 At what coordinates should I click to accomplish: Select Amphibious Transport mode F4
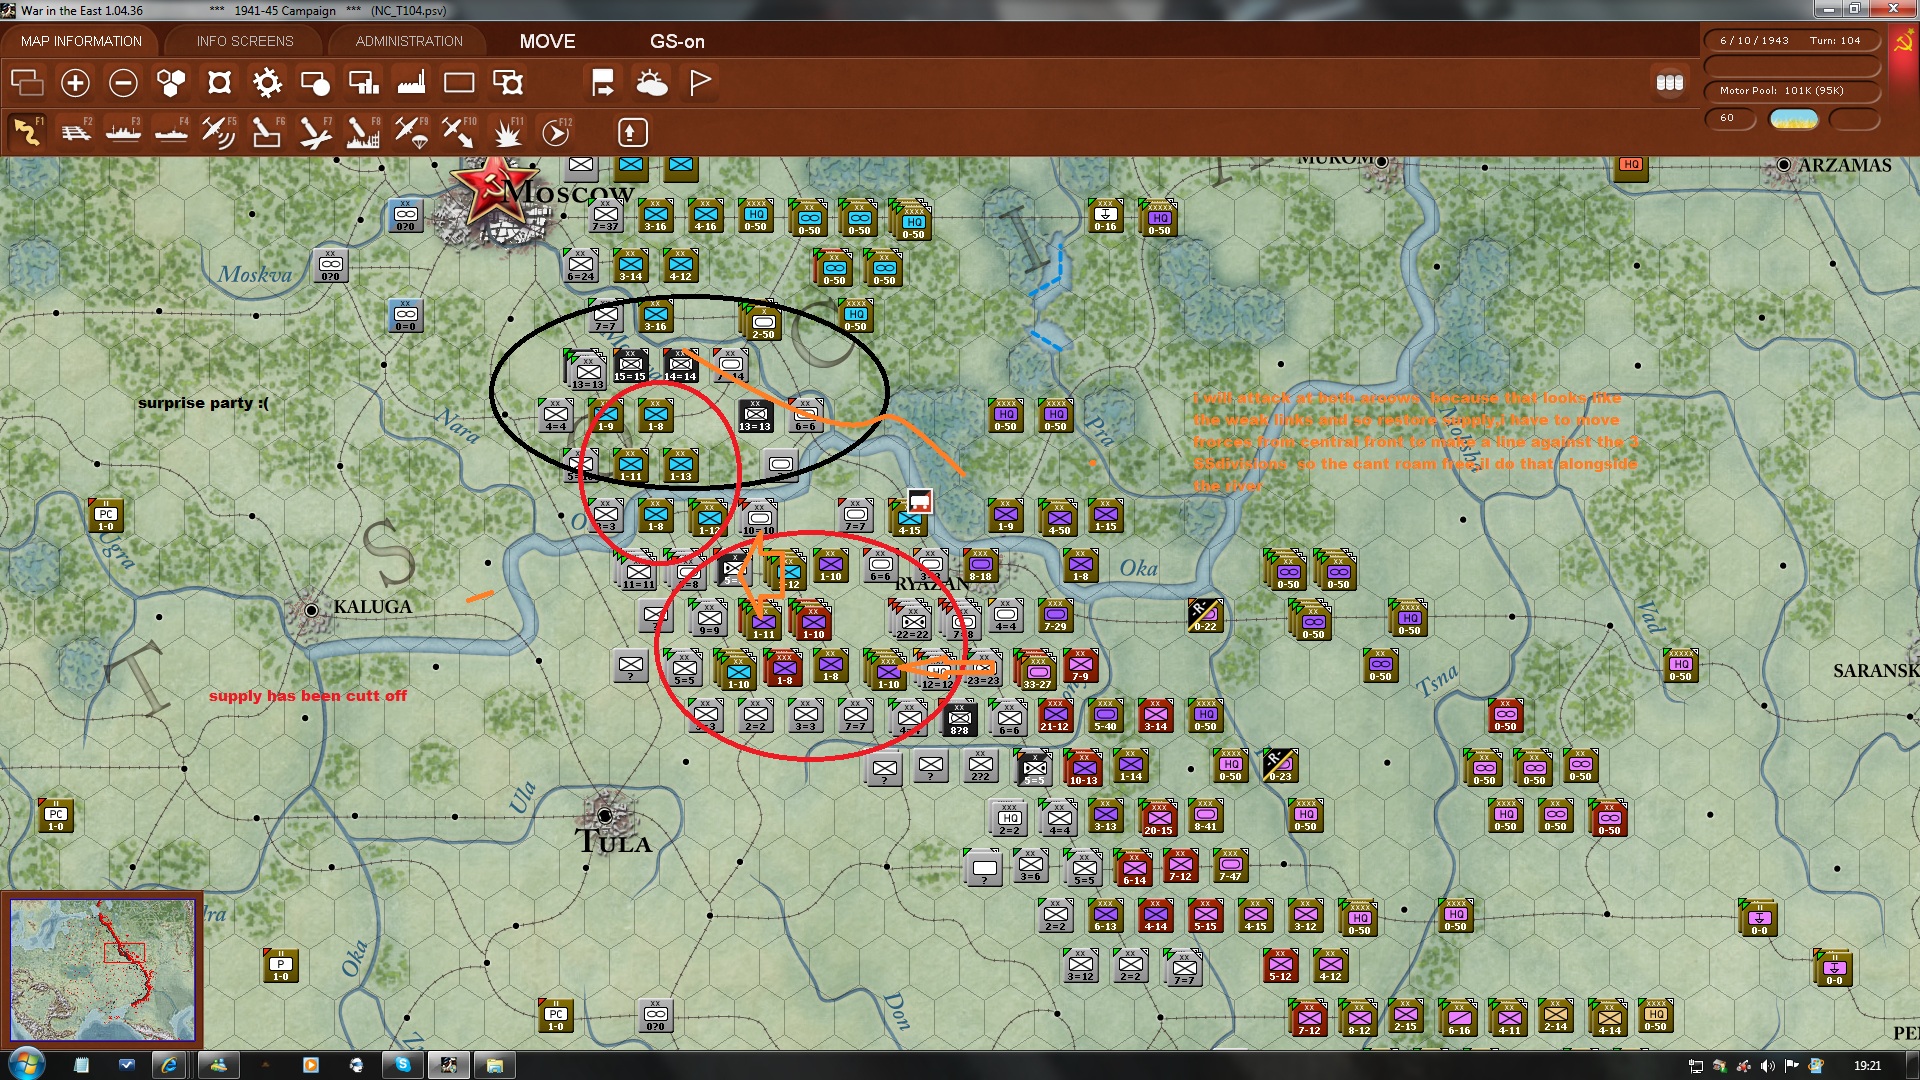point(171,131)
